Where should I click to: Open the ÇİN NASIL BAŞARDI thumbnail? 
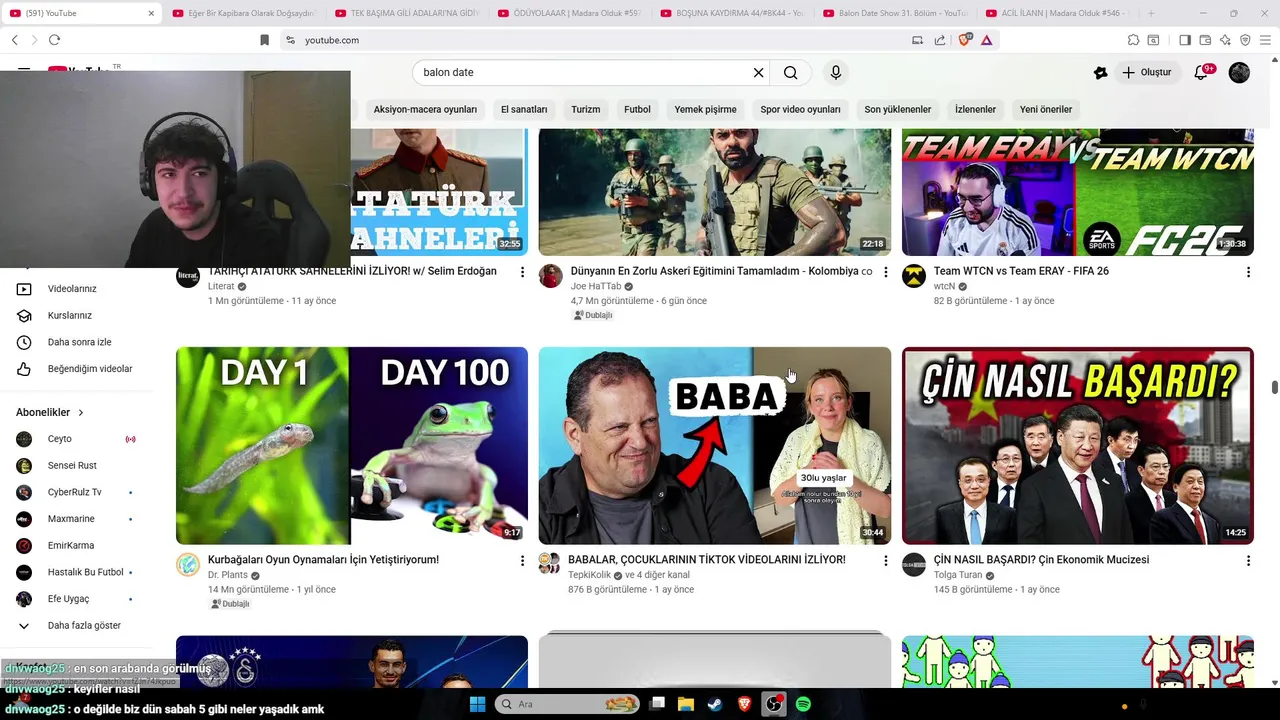(1078, 446)
